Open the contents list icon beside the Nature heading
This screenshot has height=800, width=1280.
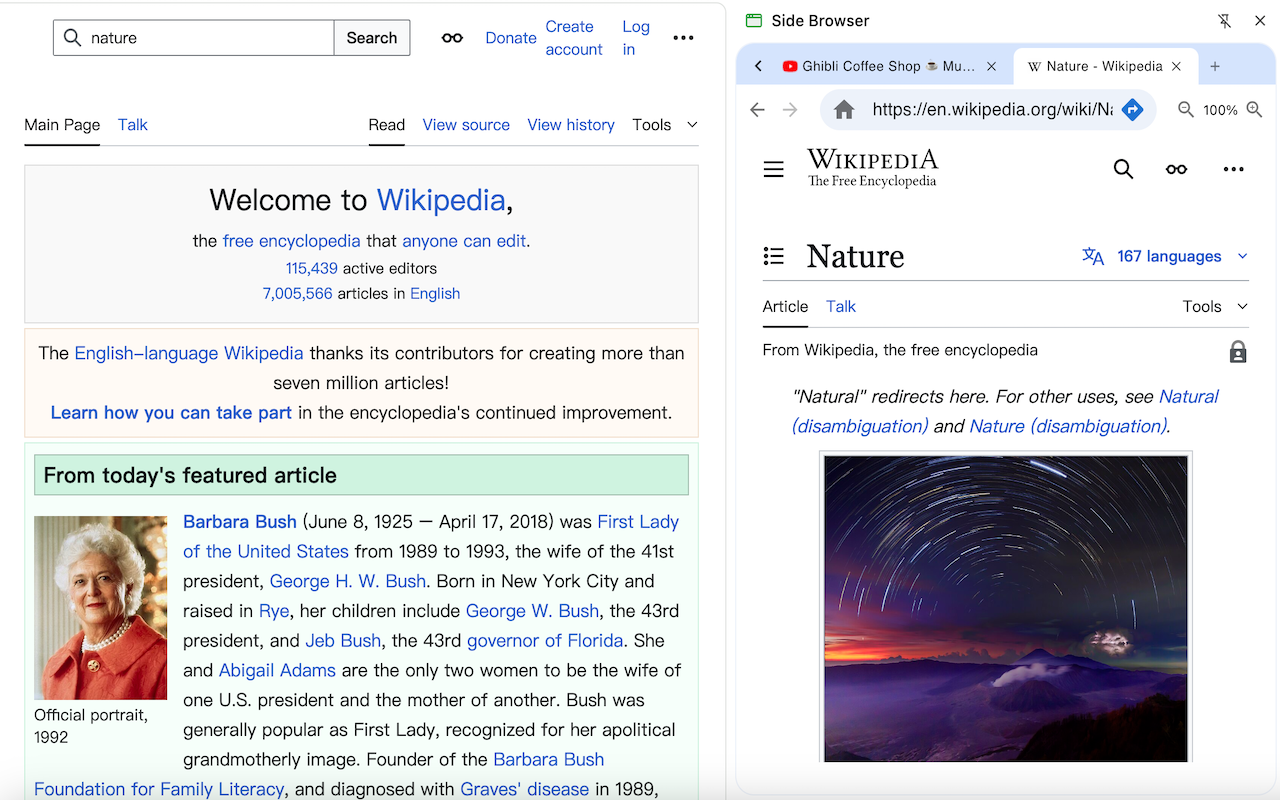(773, 256)
